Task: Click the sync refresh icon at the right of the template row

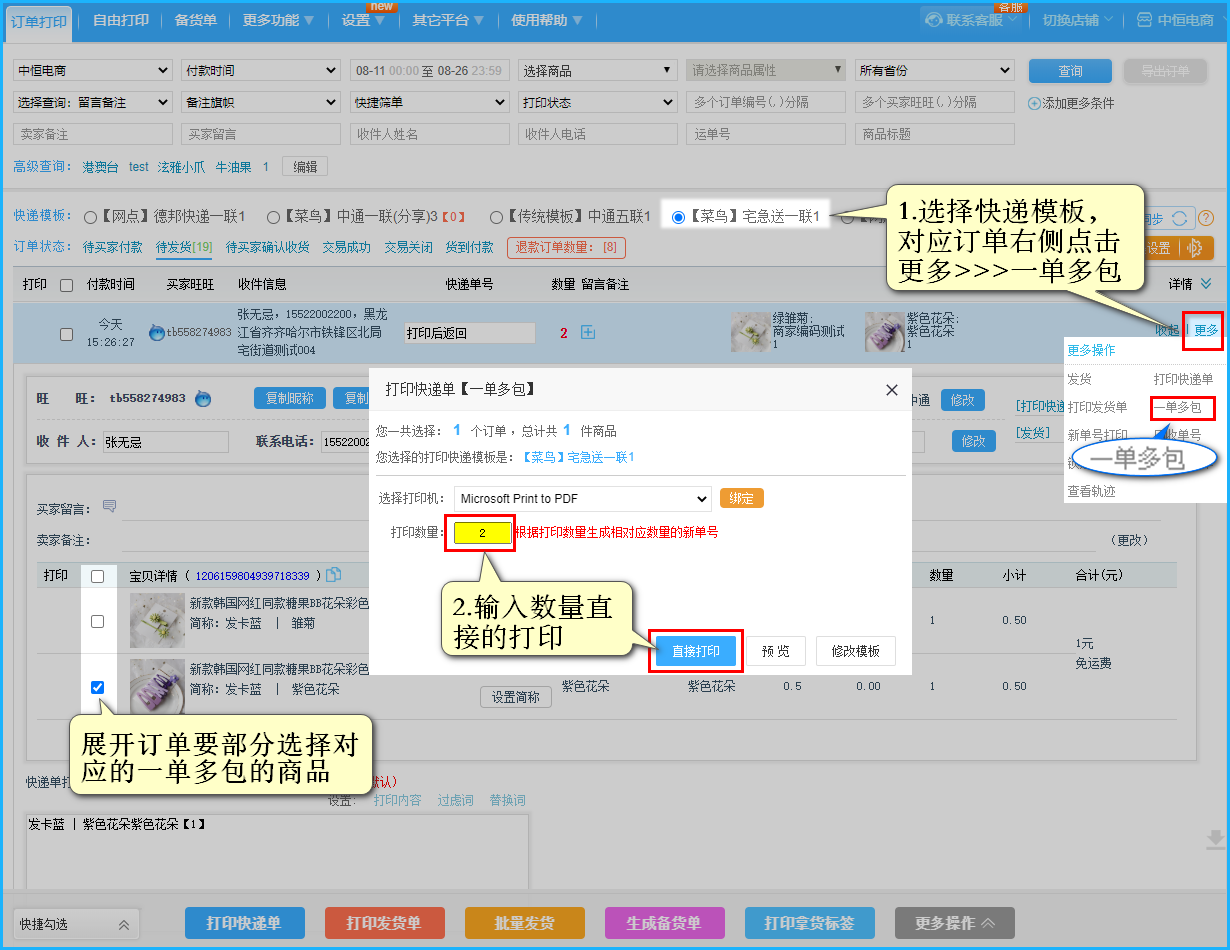Action: click(1182, 218)
